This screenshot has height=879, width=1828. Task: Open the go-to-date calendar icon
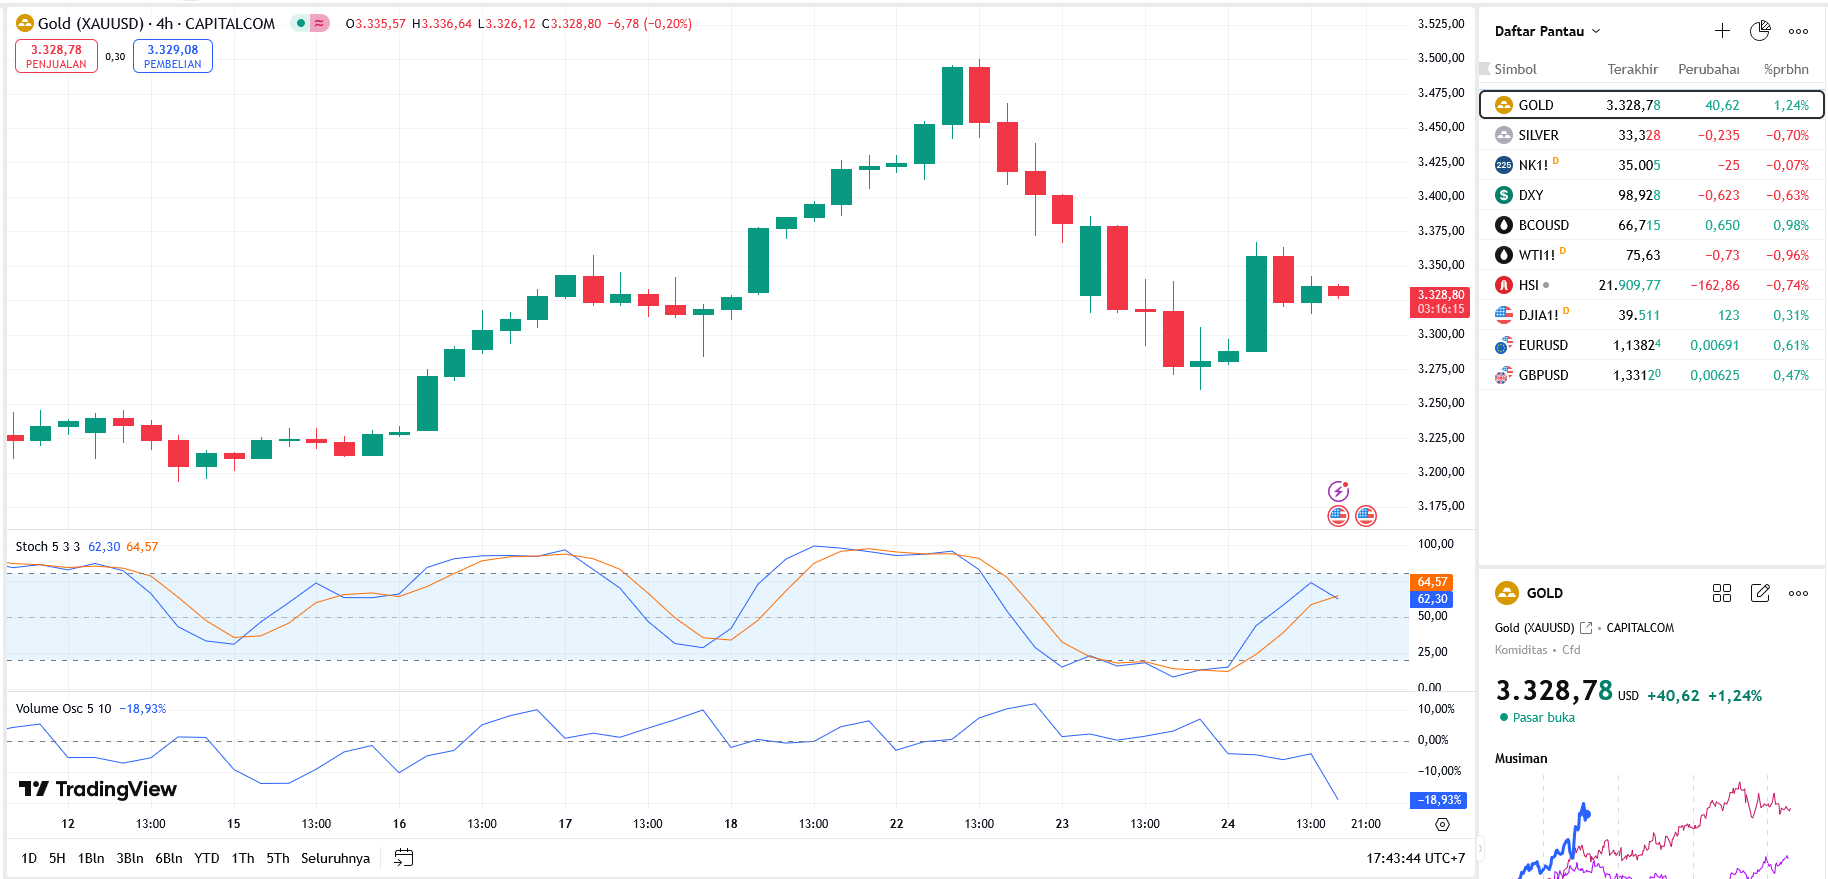click(x=403, y=858)
